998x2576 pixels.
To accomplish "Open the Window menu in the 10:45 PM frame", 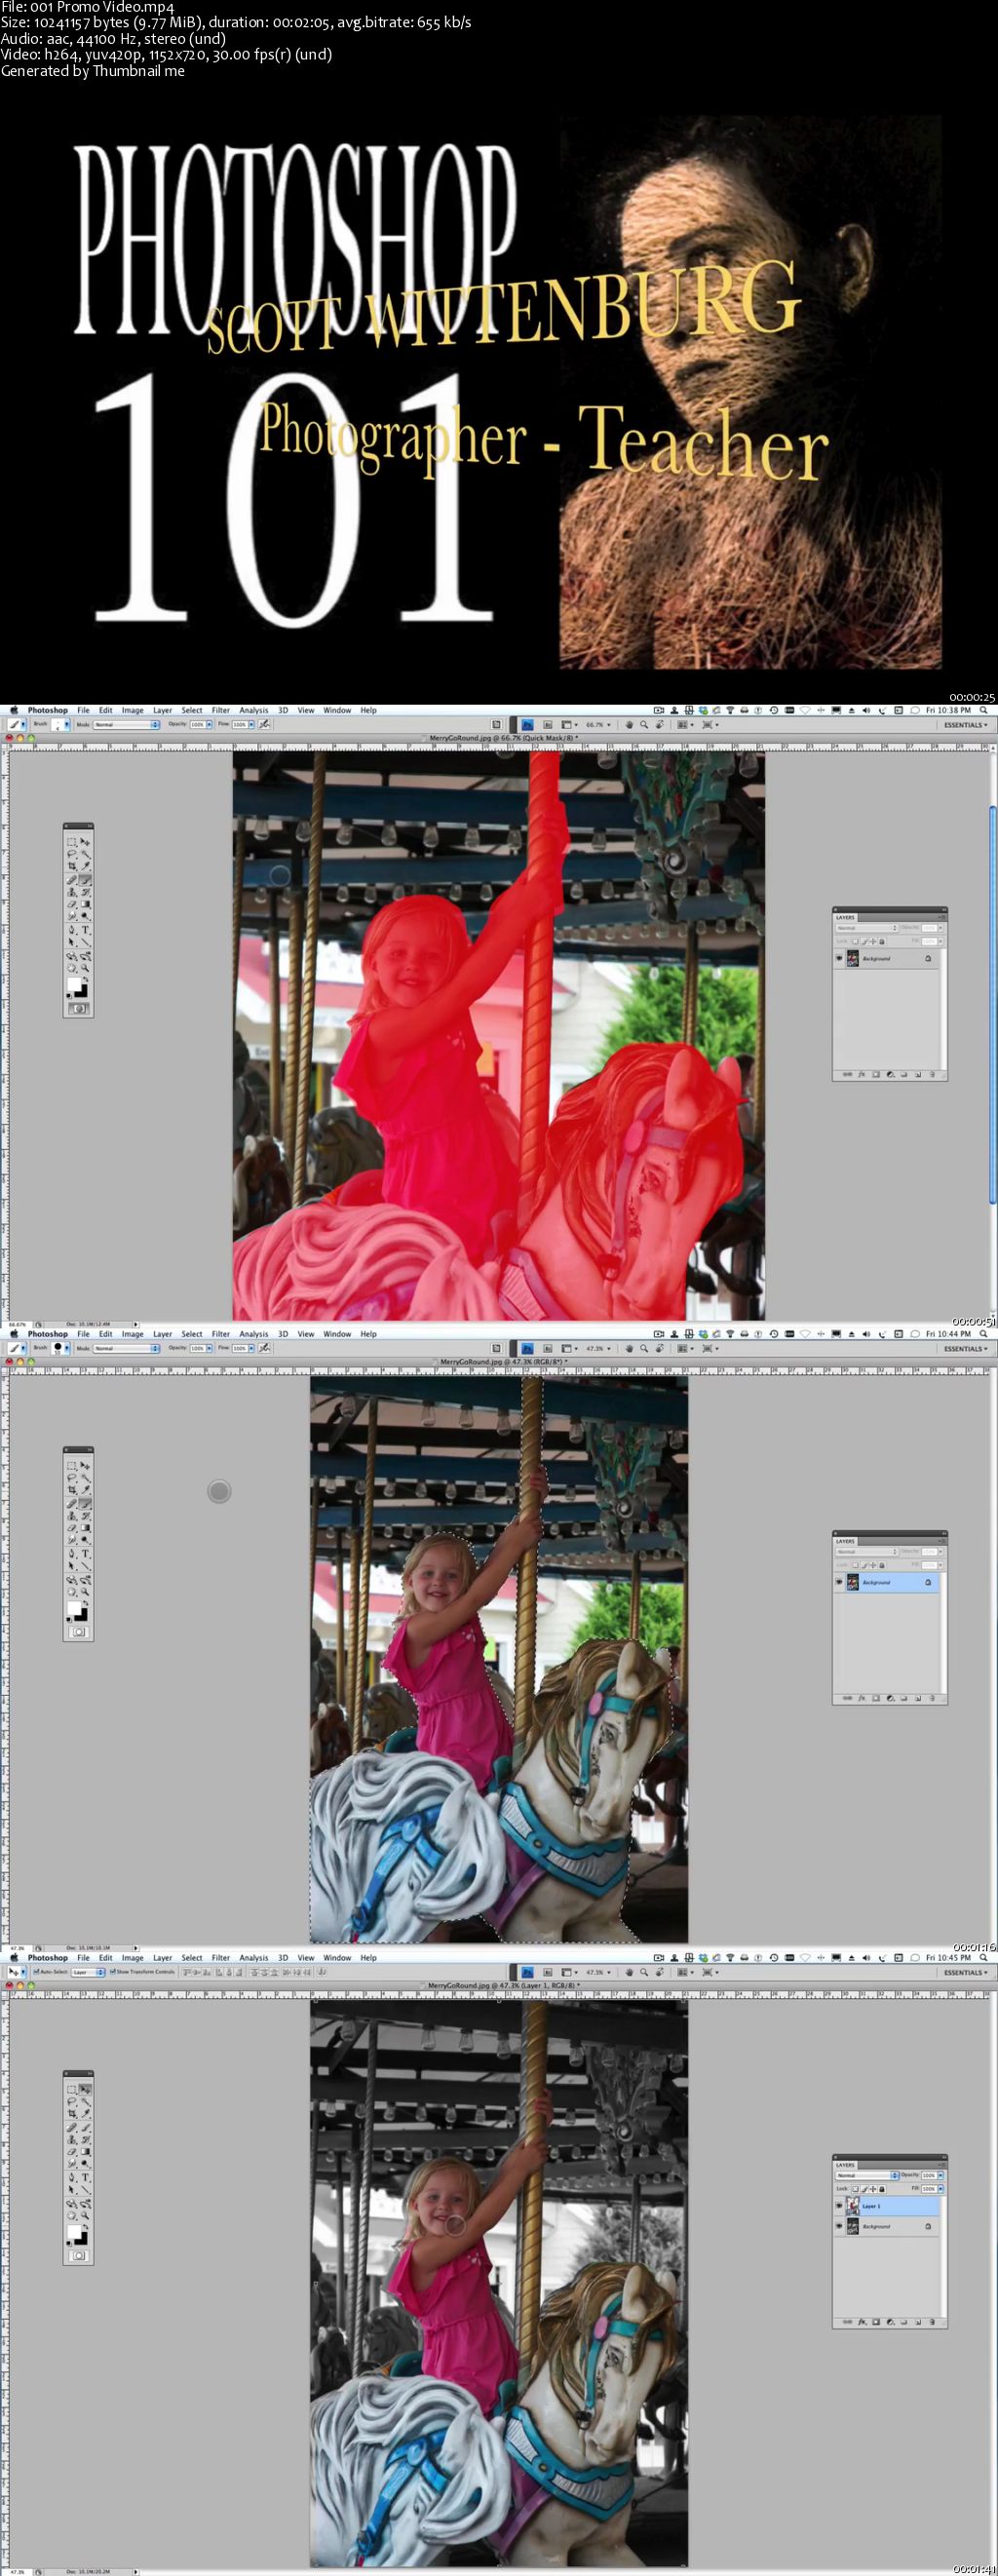I will point(337,1958).
